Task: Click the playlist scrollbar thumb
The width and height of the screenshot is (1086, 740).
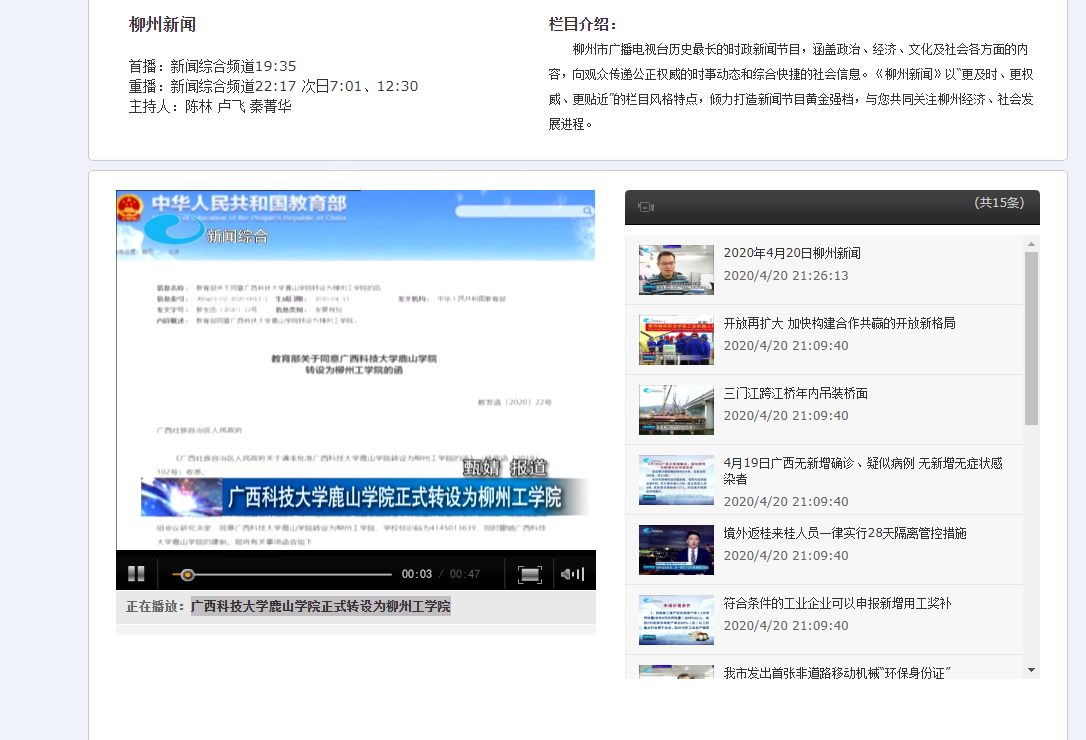Action: pyautogui.click(x=1031, y=338)
